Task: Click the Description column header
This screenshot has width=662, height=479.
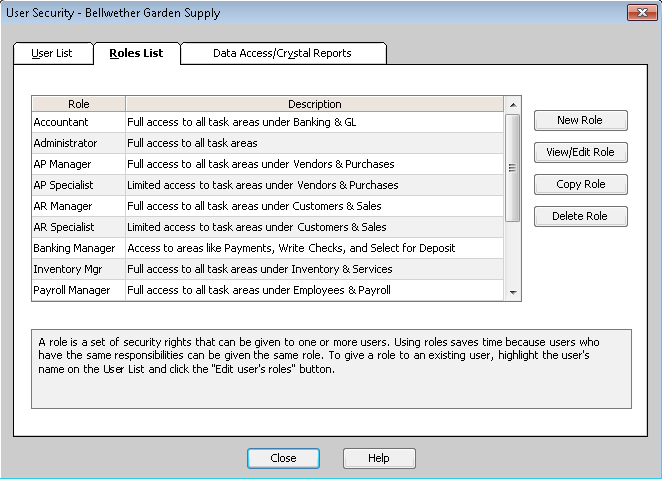Action: 314,104
